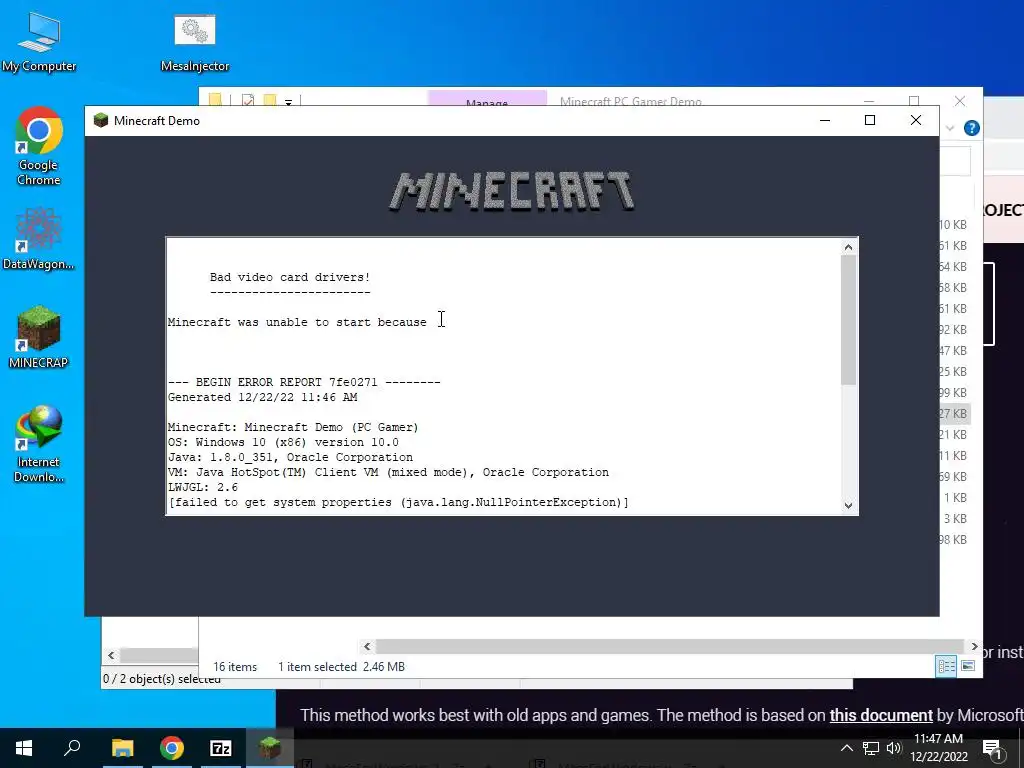Open the Windows Start menu
The height and width of the screenshot is (768, 1024).
(24, 748)
